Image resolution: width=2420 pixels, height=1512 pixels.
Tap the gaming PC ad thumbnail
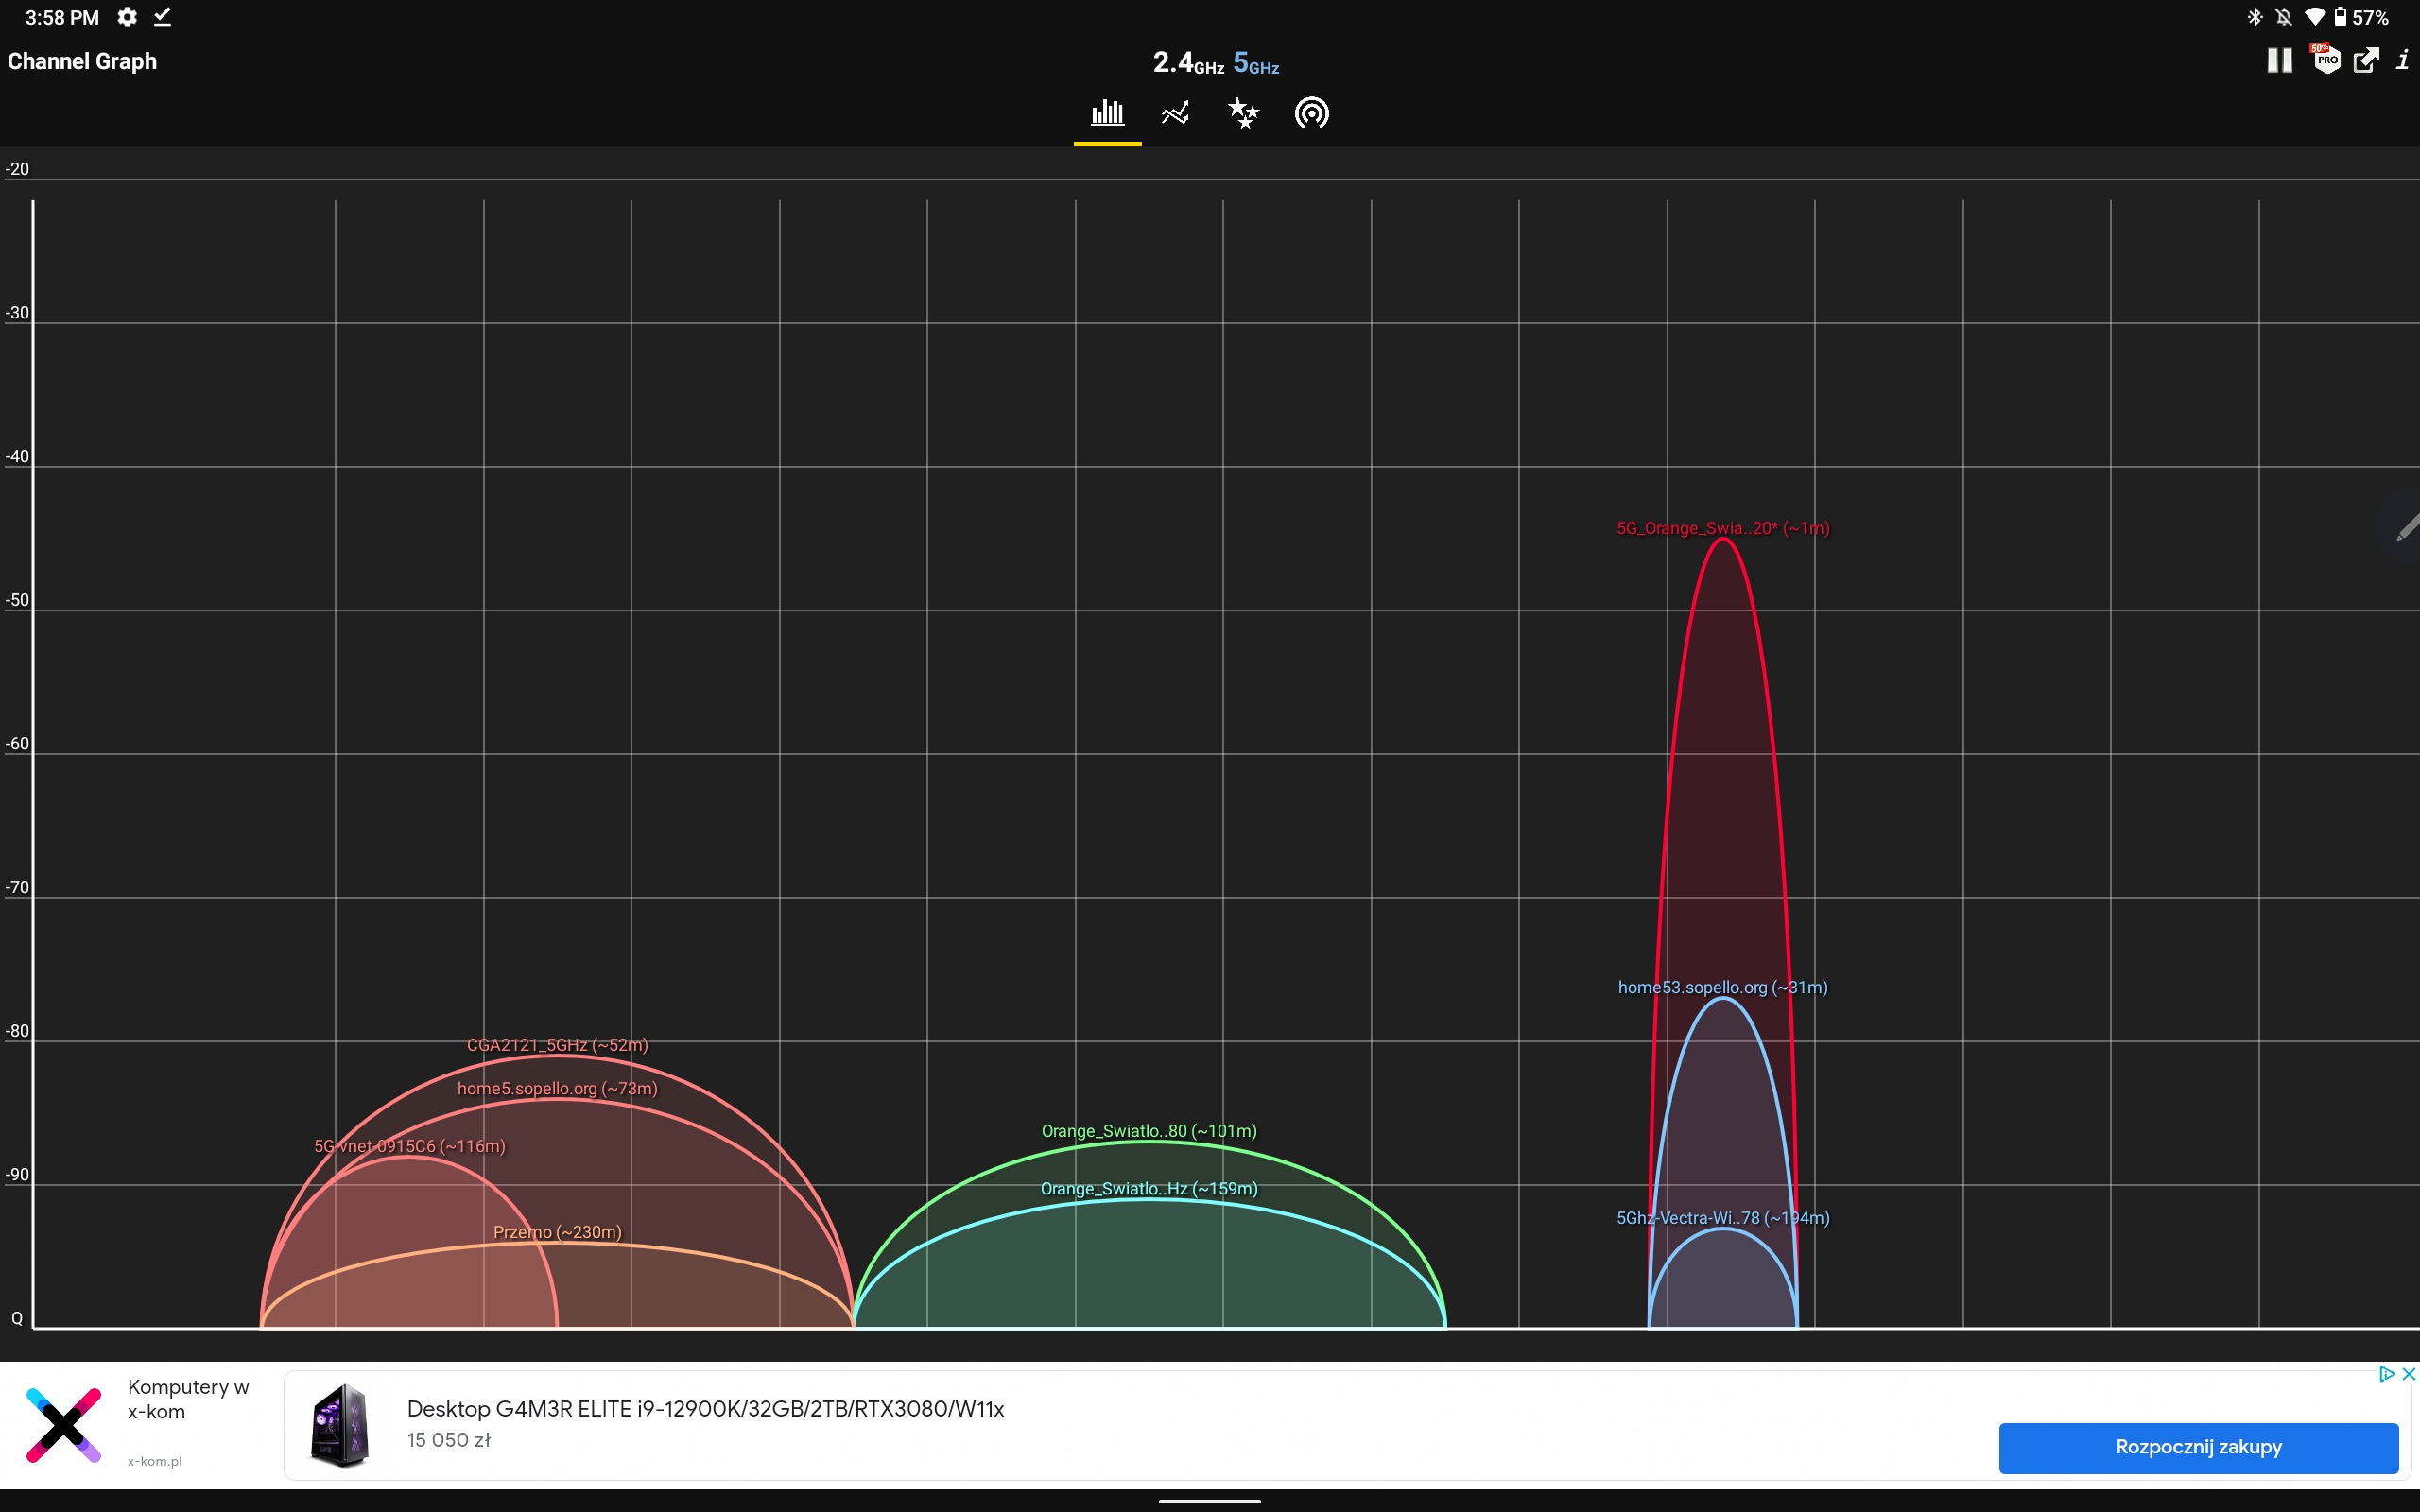pyautogui.click(x=340, y=1425)
